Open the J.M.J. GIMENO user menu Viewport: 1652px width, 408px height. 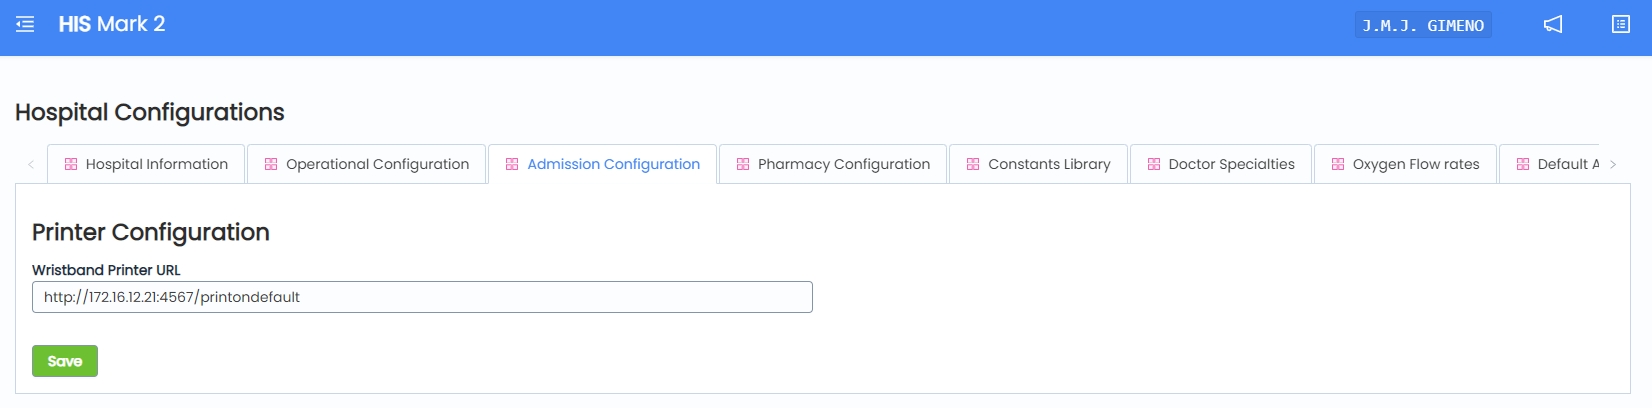pyautogui.click(x=1423, y=25)
